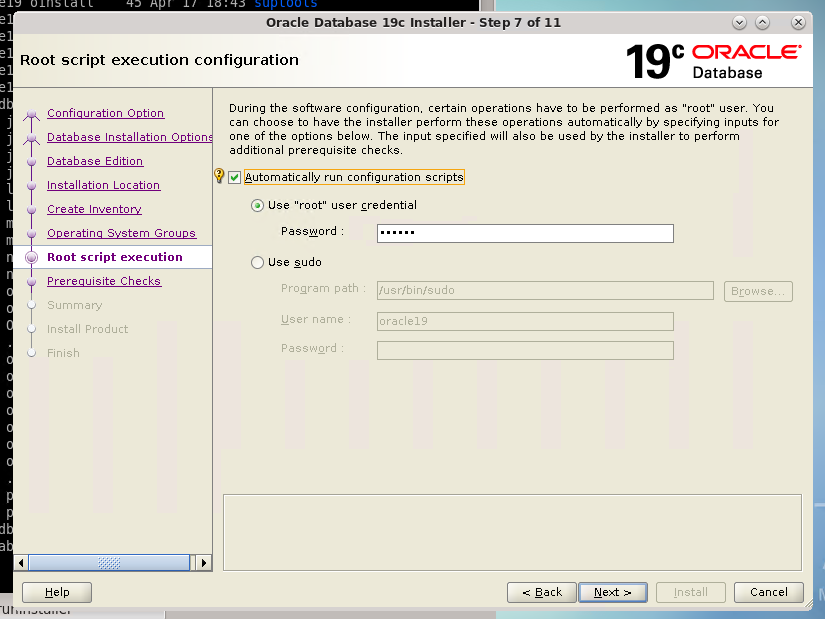
Task: Click the empty message area at bottom
Action: [x=512, y=532]
